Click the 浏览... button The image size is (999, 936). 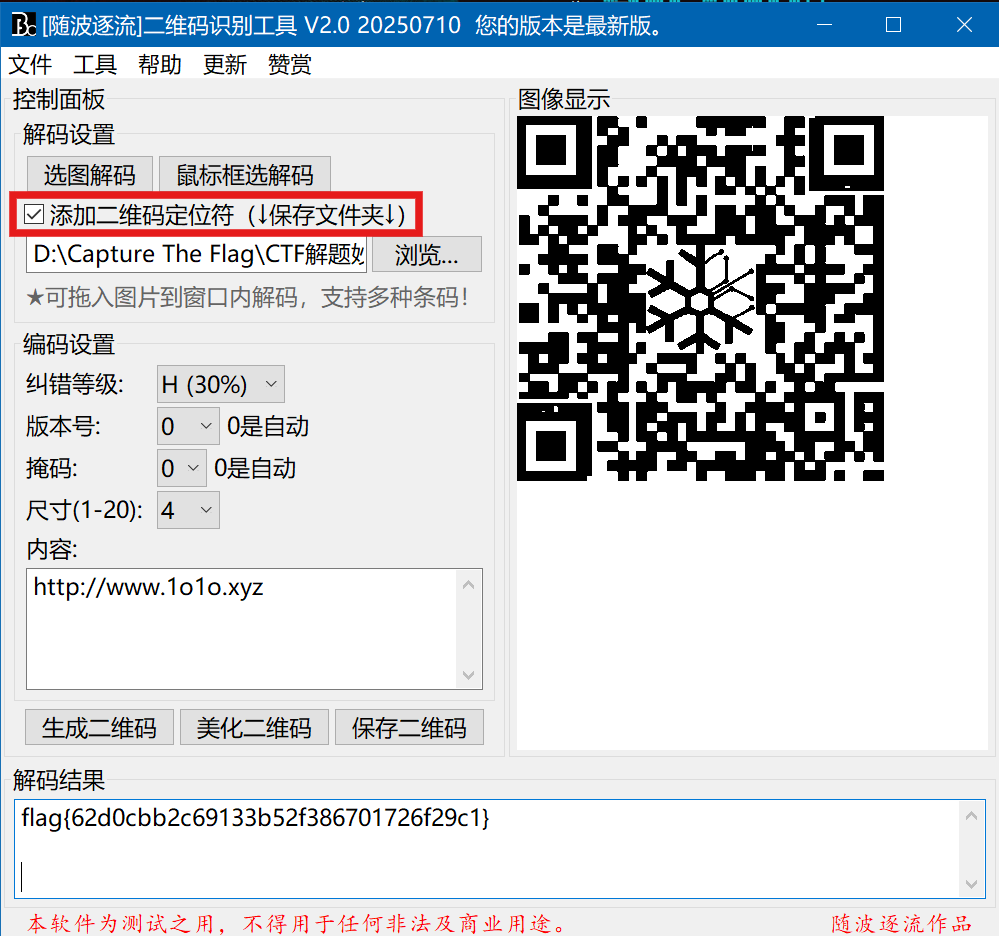click(427, 254)
